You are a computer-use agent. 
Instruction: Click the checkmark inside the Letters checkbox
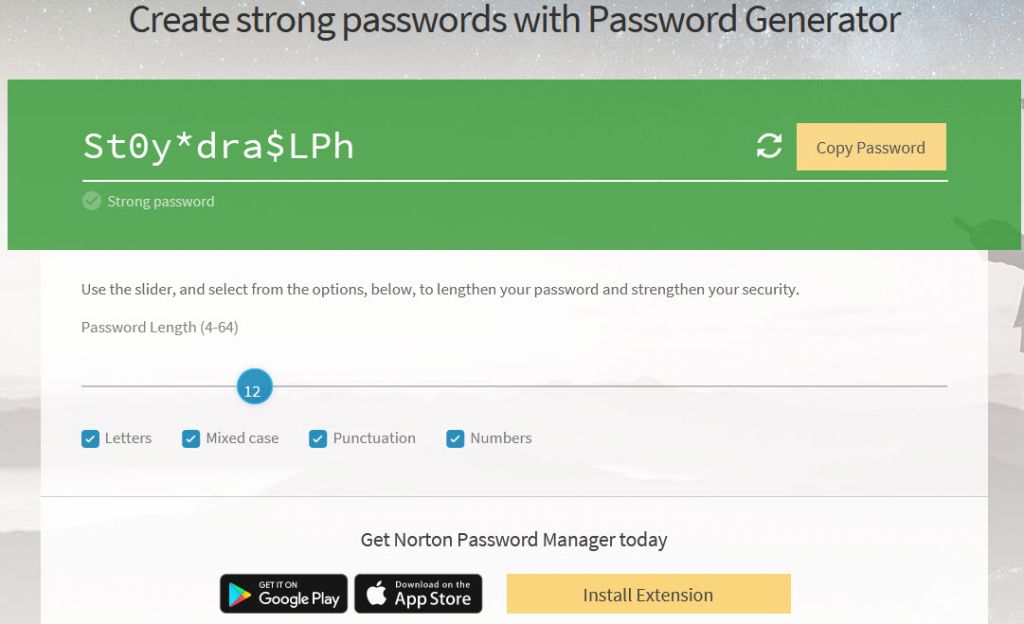click(x=89, y=438)
